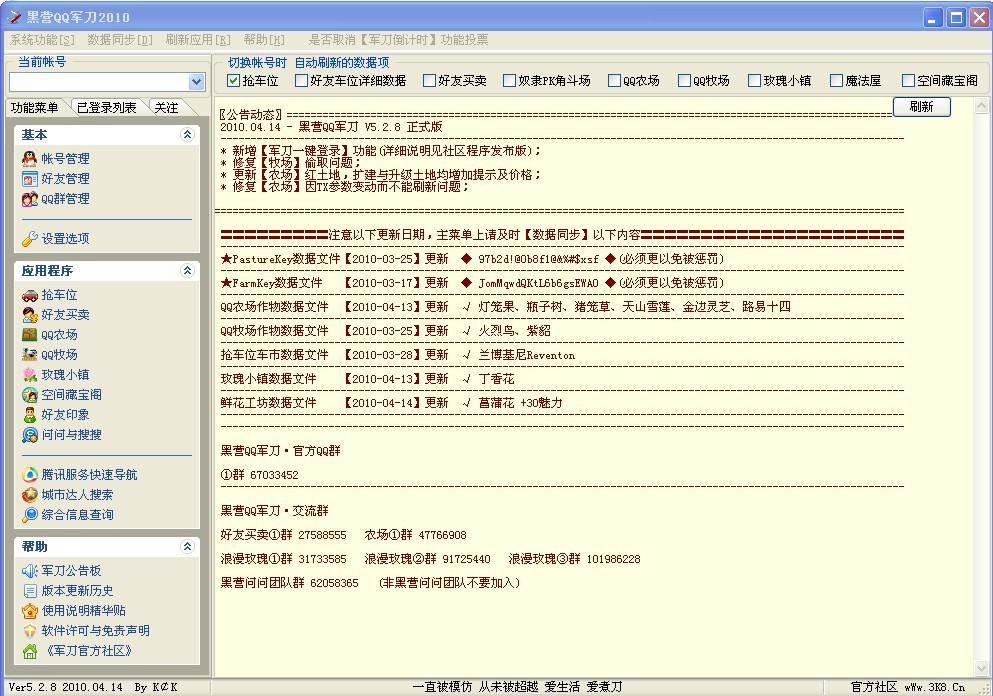Open the 当前帐号 dropdown arrow
The height and width of the screenshot is (696, 993).
click(x=196, y=82)
